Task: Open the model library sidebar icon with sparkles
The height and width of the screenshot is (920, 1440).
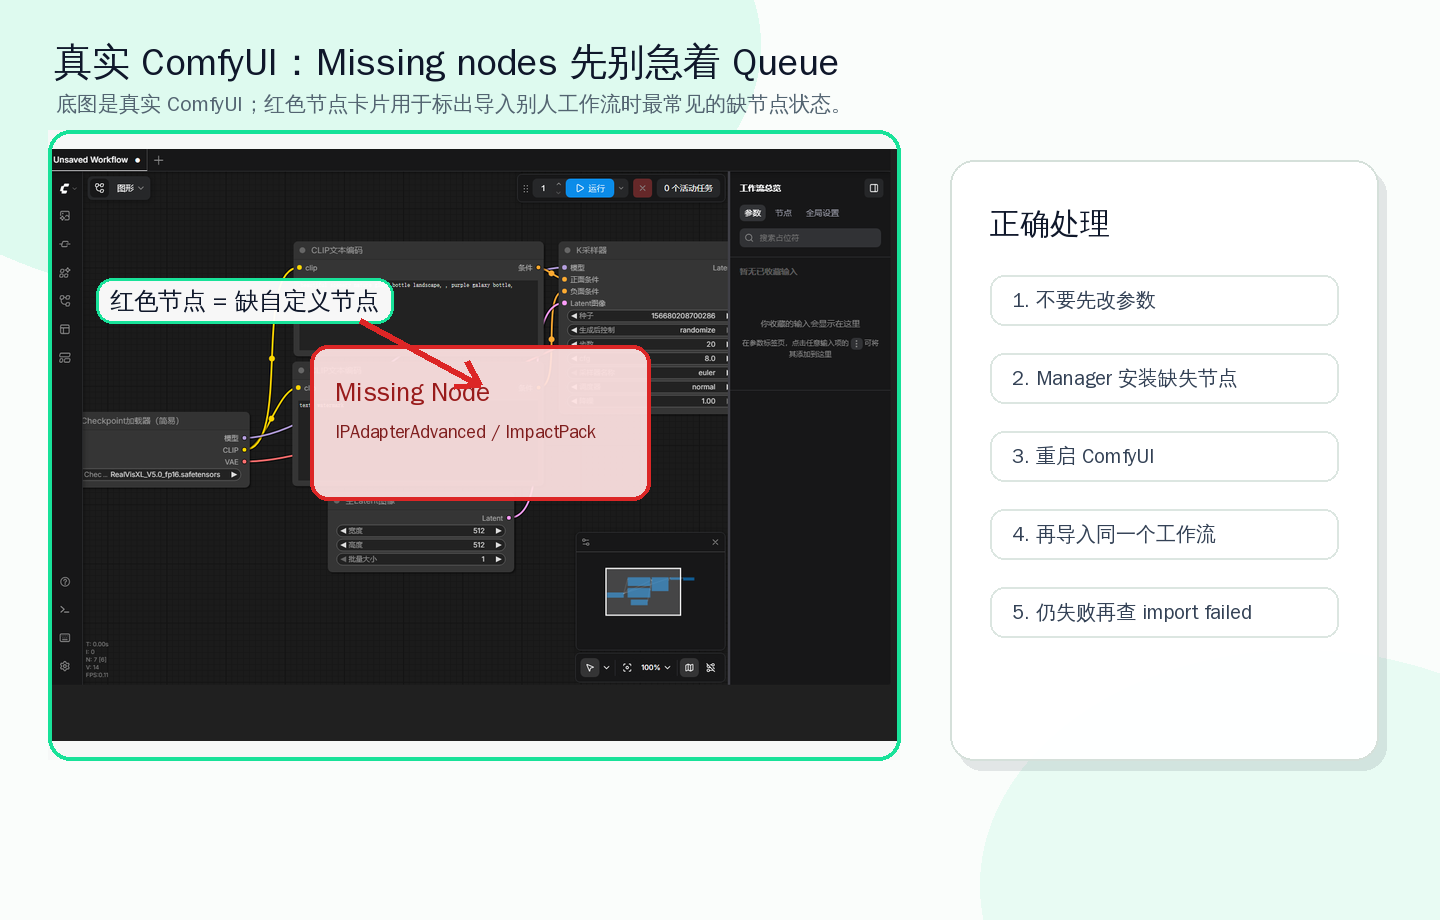Action: coord(65,272)
